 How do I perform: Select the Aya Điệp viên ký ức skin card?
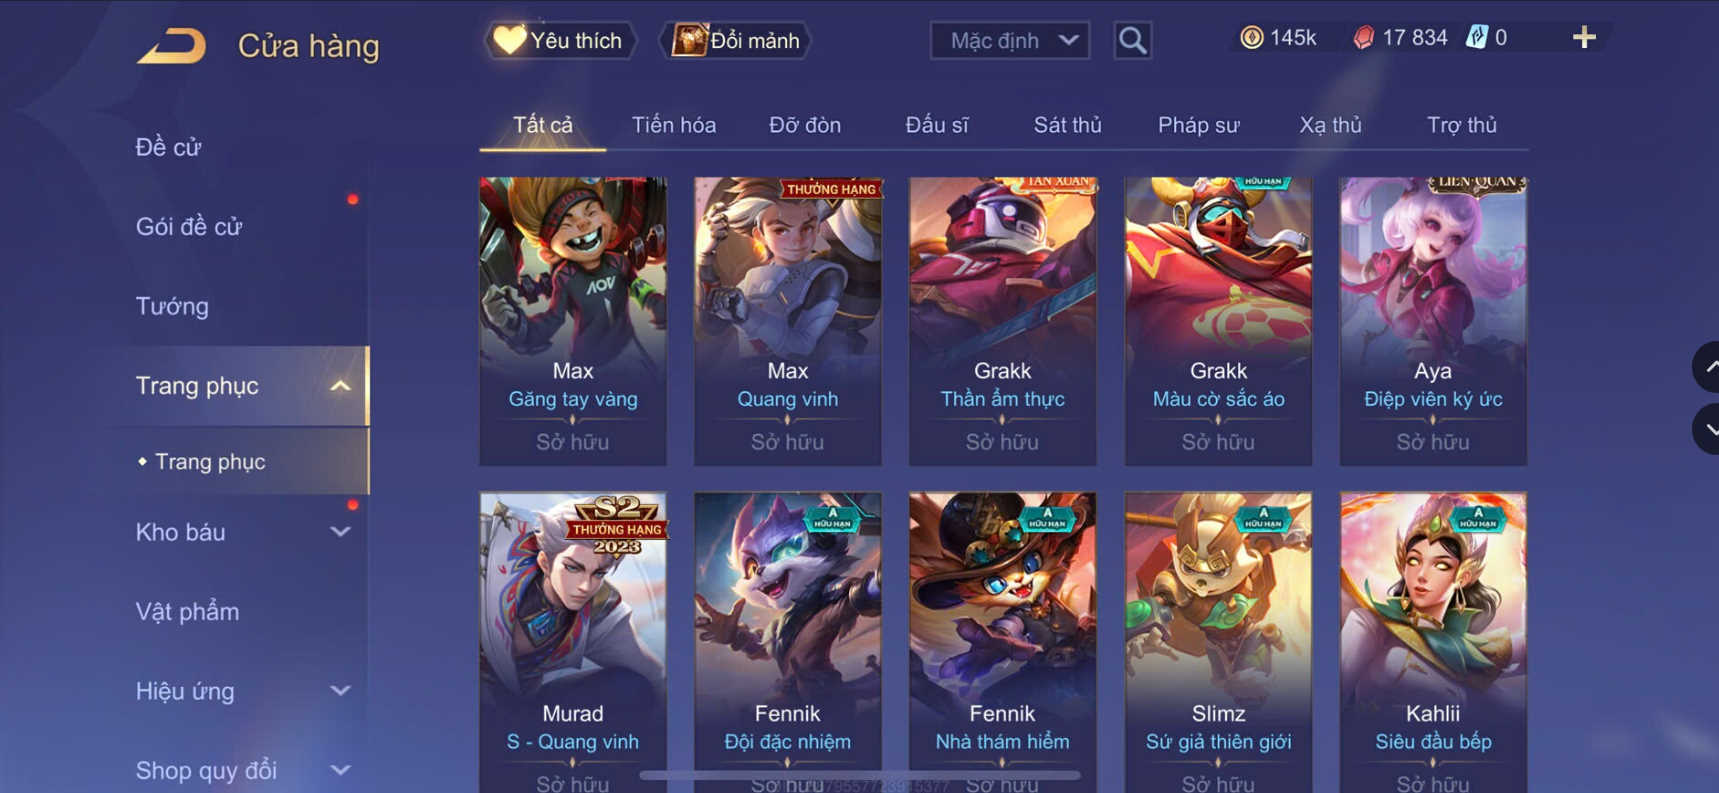tap(1433, 321)
